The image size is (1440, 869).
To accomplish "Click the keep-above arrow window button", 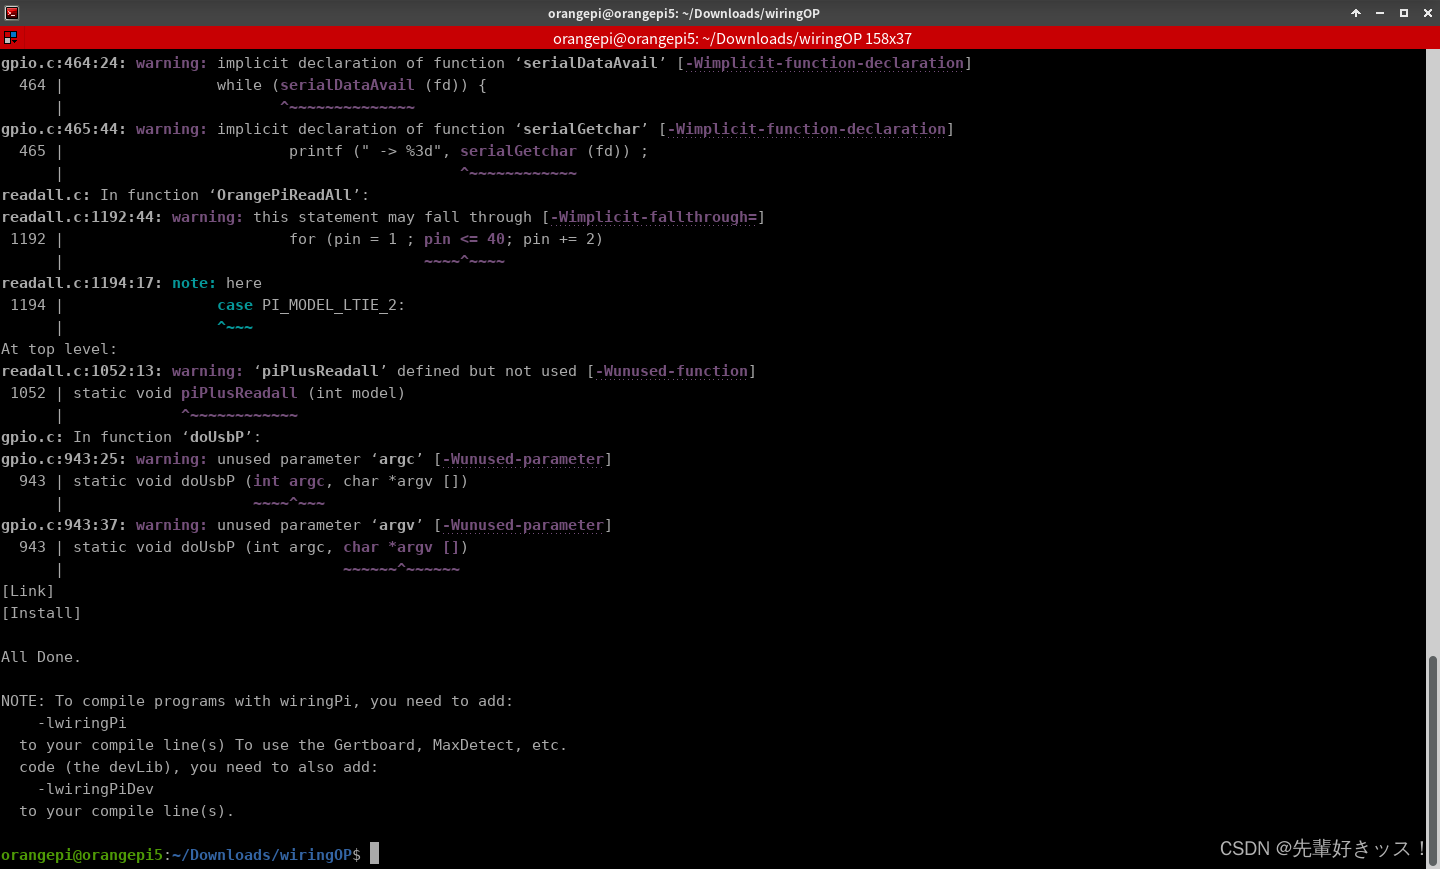I will [1356, 13].
